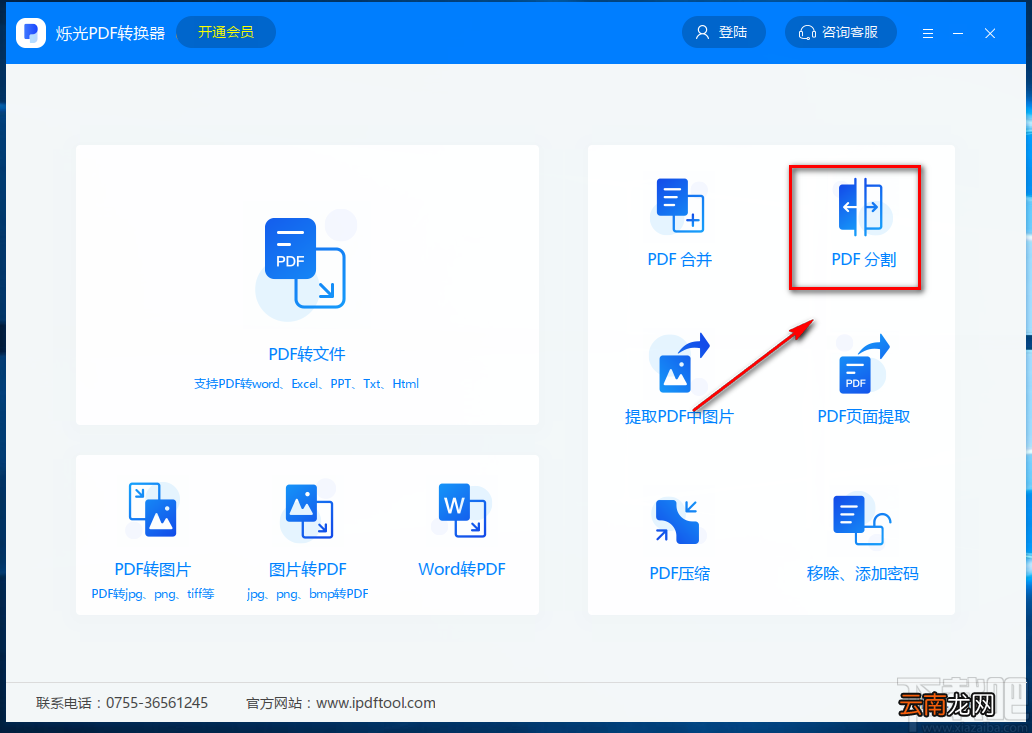1032x733 pixels.
Task: Click the 提取PDF中图片 text label
Action: coord(679,417)
